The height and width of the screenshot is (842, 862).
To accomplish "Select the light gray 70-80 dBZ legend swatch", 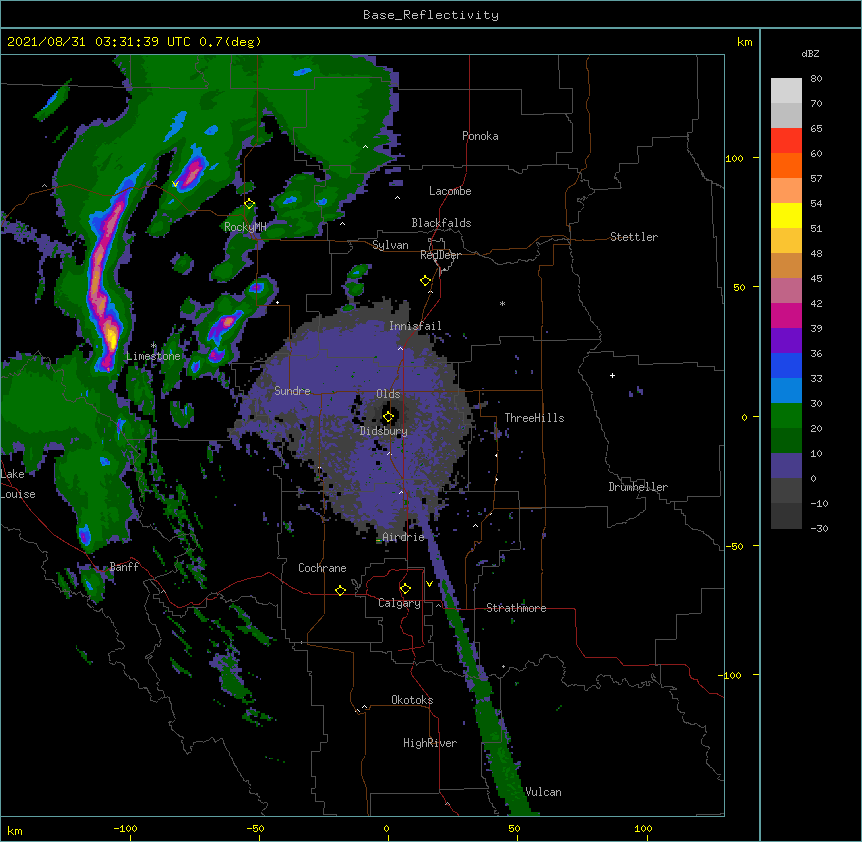I will (786, 91).
